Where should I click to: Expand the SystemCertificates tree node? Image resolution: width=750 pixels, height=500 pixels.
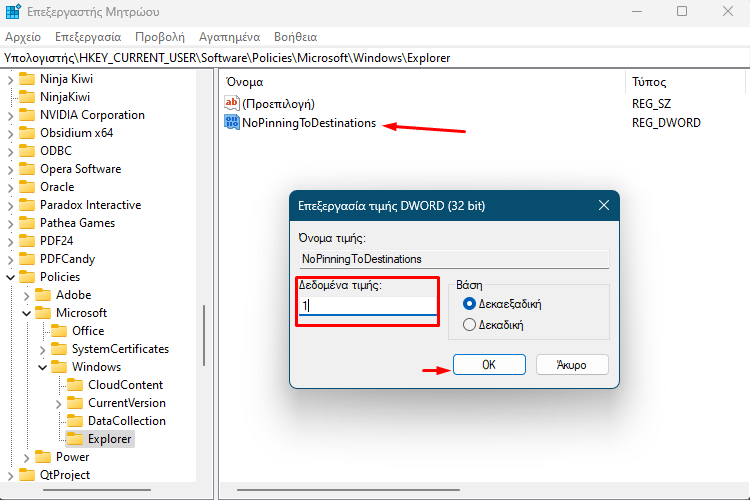(43, 350)
